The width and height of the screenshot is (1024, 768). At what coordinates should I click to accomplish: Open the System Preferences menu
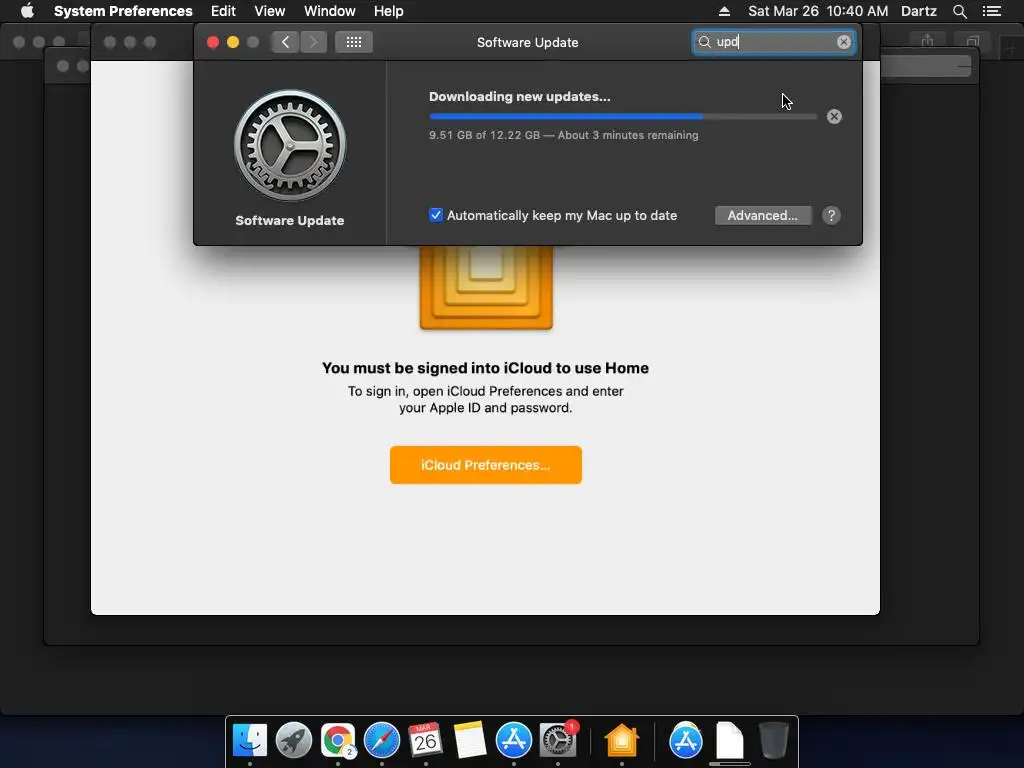point(123,11)
